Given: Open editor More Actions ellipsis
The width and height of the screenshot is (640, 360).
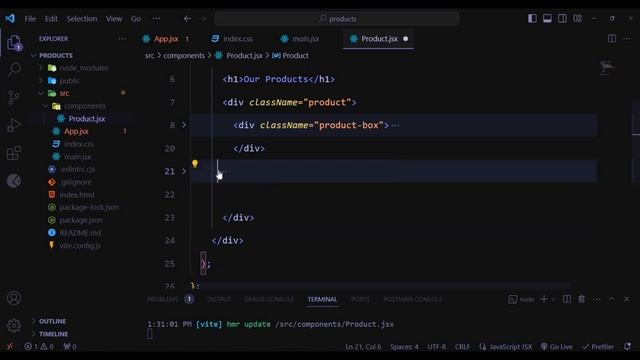Looking at the screenshot, I should pyautogui.click(x=627, y=39).
